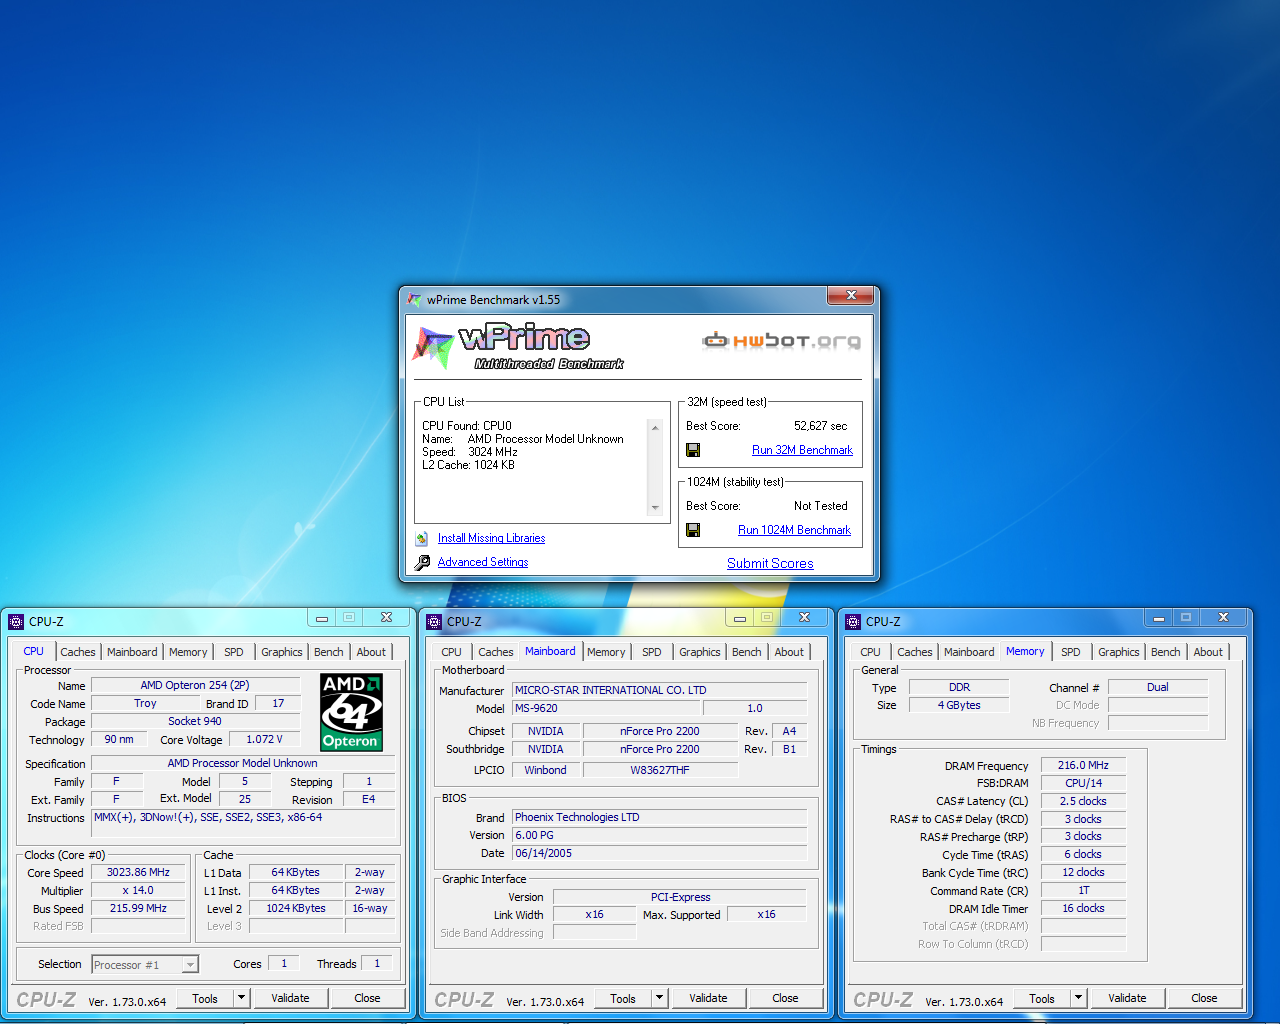Click the Core Speed value 3023.86 MHz

pyautogui.click(x=138, y=872)
